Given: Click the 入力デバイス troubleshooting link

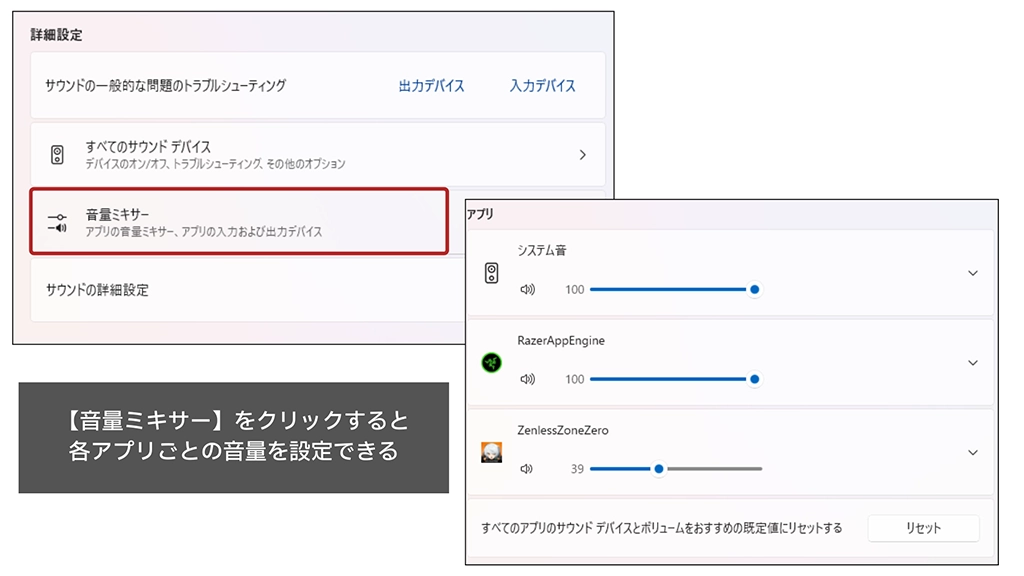Looking at the screenshot, I should [542, 86].
